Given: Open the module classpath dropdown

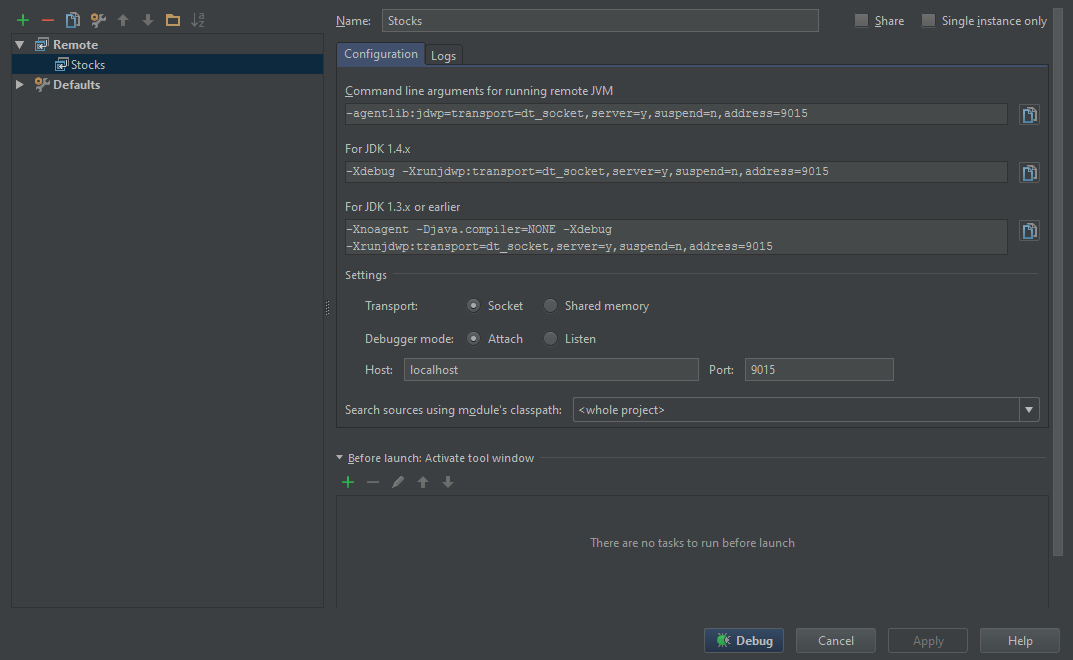Looking at the screenshot, I should [1028, 410].
